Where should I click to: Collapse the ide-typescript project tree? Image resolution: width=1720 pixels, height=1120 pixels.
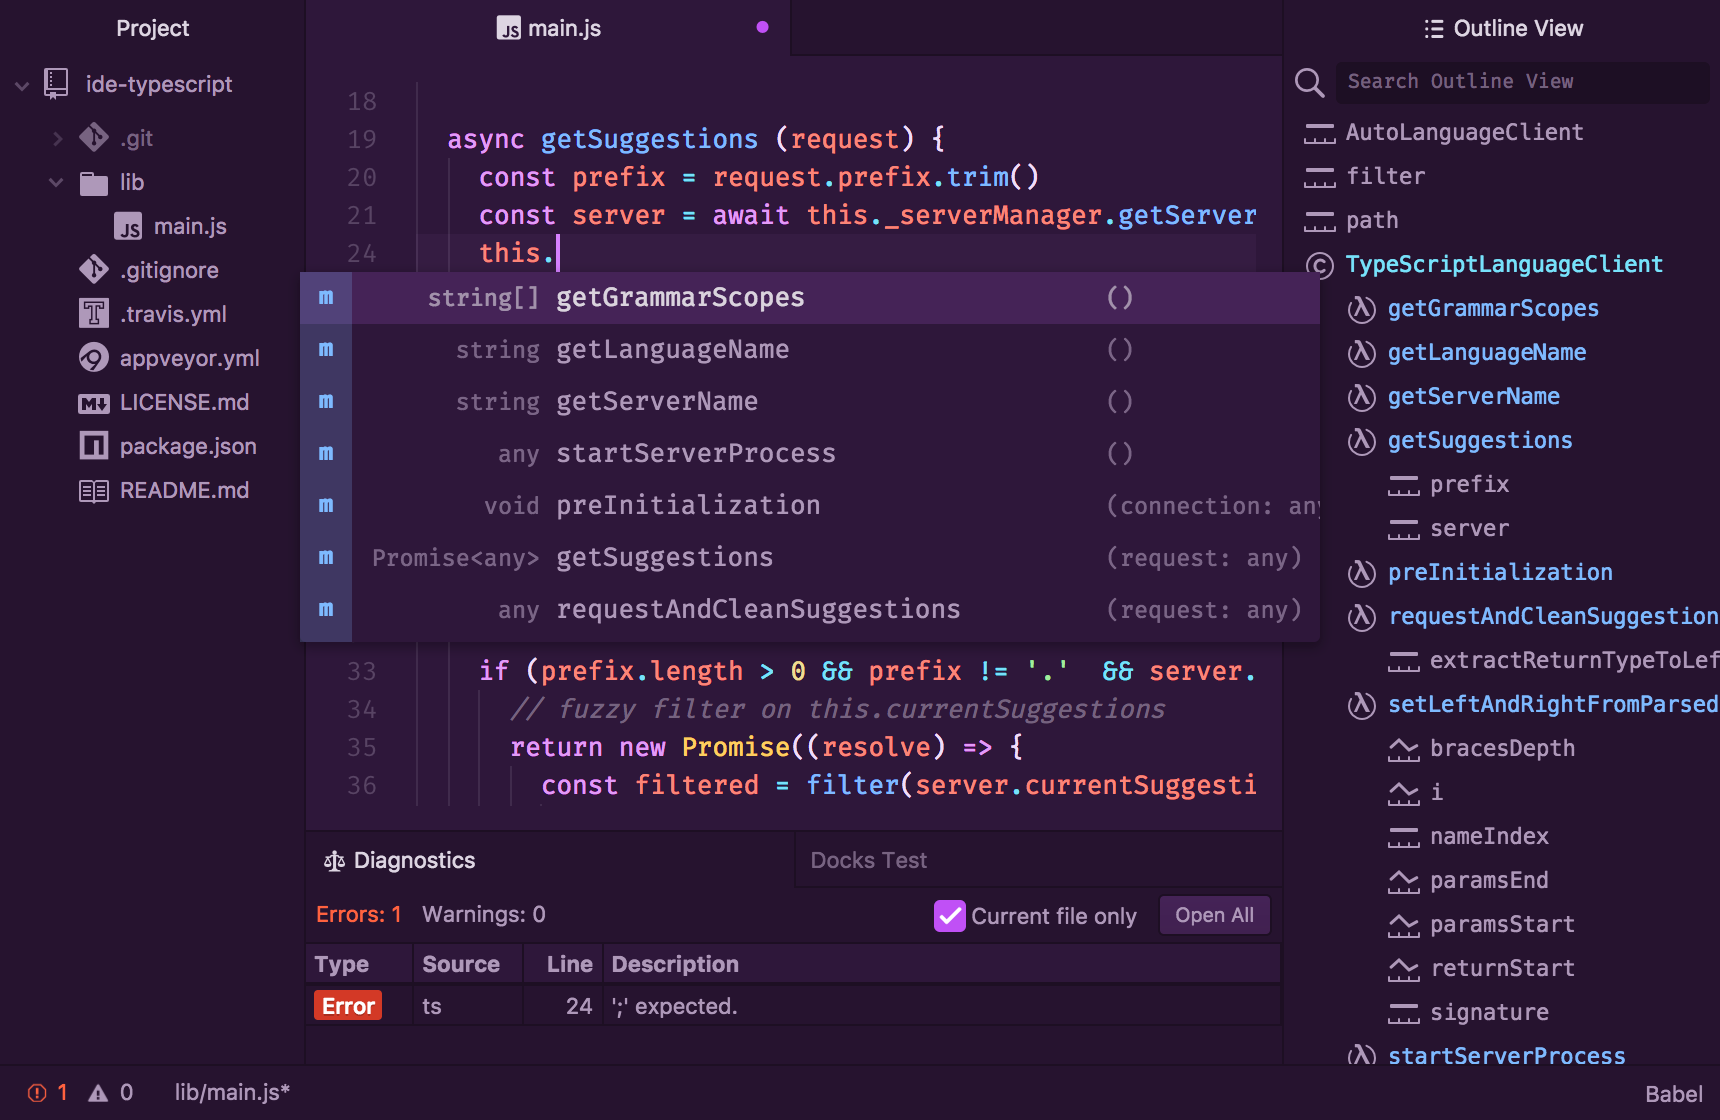tap(22, 84)
